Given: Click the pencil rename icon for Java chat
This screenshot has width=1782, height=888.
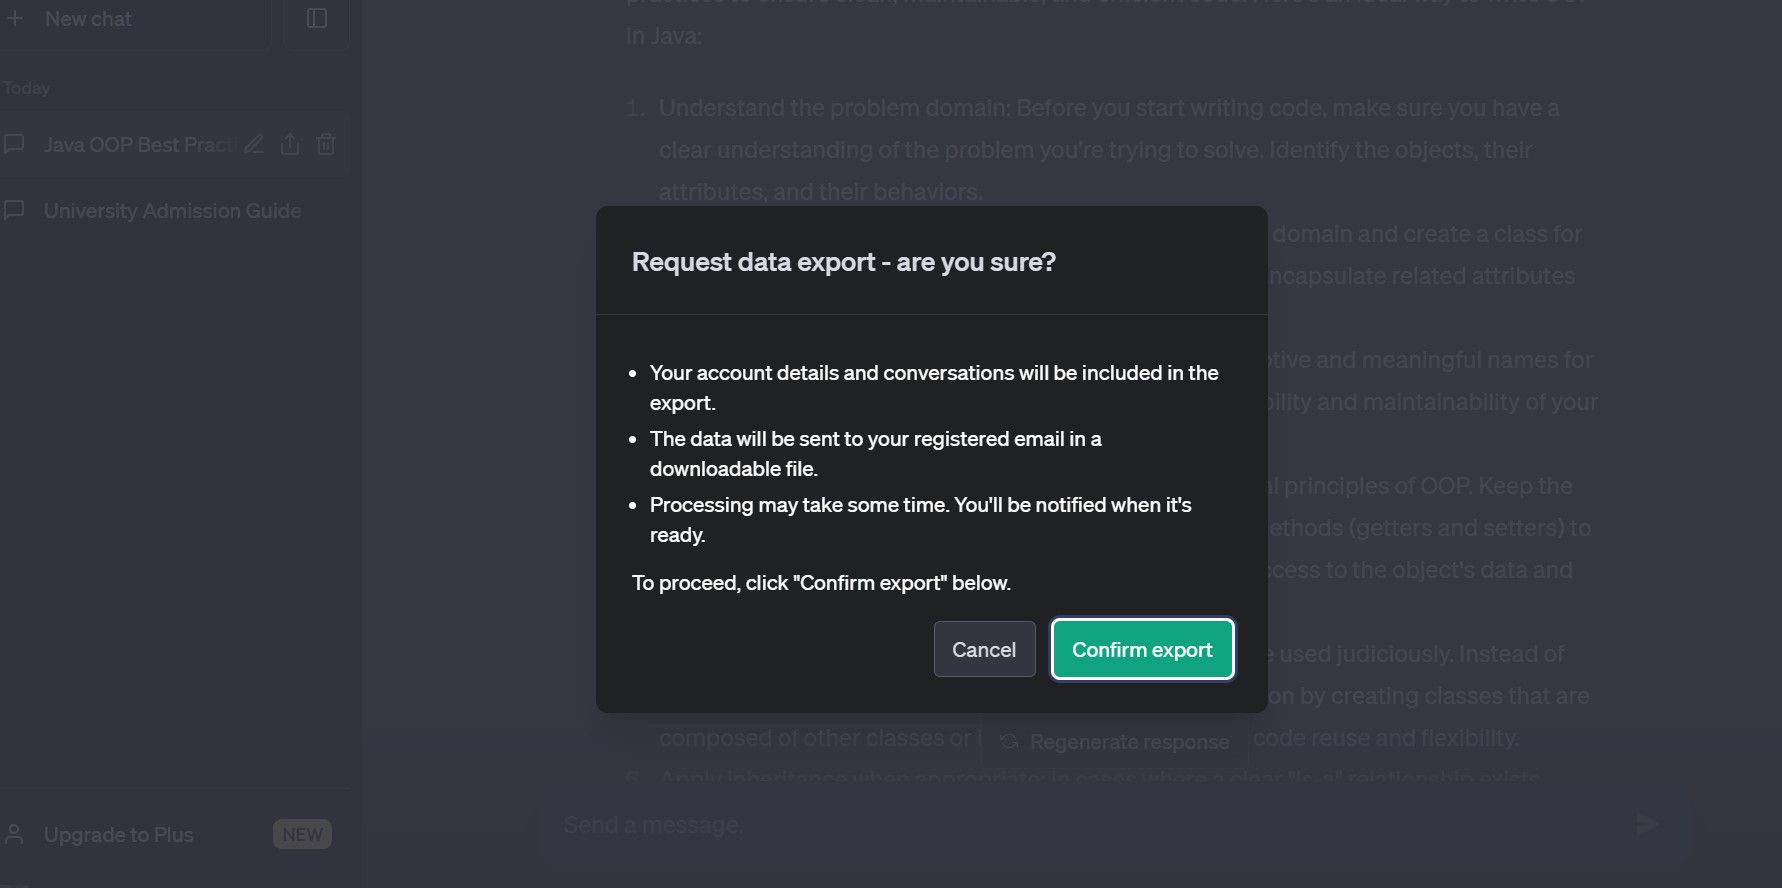Looking at the screenshot, I should coord(254,145).
